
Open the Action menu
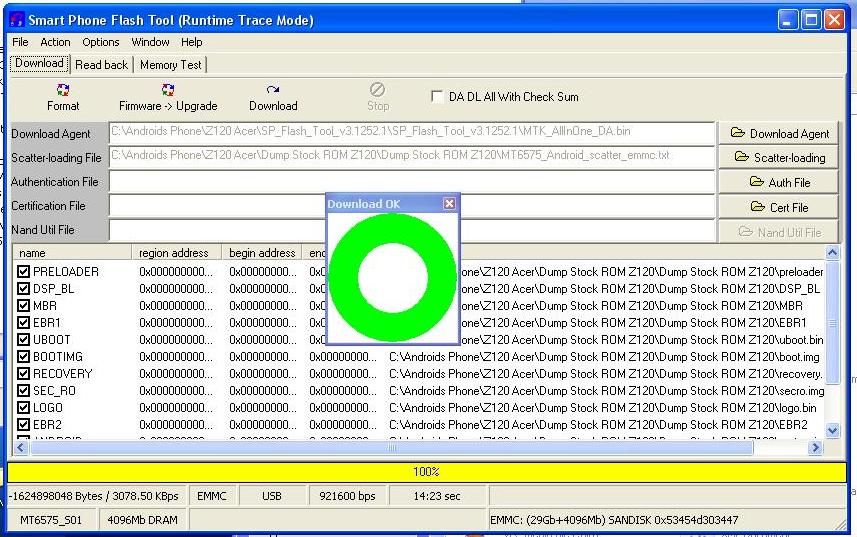click(55, 42)
